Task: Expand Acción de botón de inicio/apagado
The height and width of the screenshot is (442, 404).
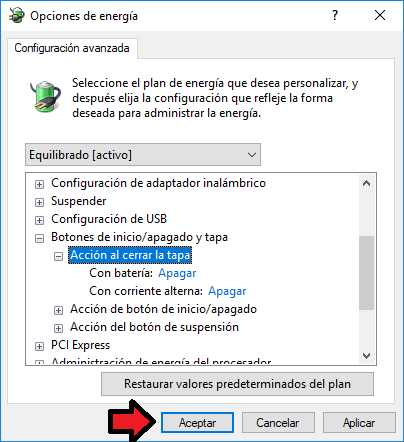Action: pyautogui.click(x=58, y=310)
